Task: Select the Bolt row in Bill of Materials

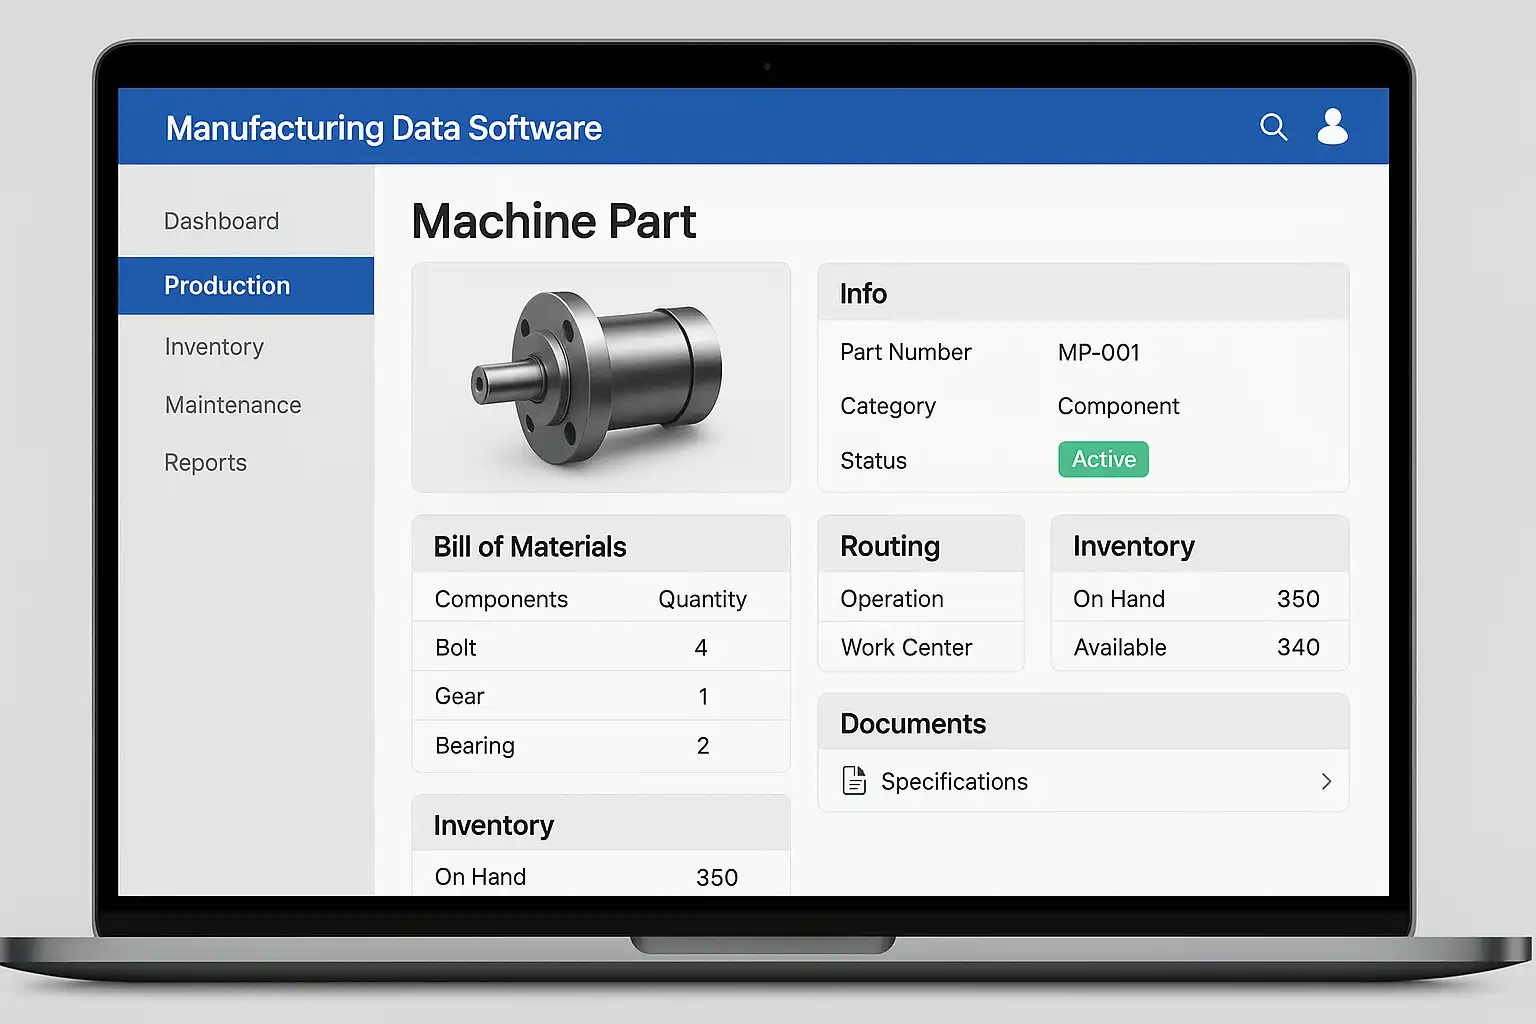Action: (x=600, y=648)
